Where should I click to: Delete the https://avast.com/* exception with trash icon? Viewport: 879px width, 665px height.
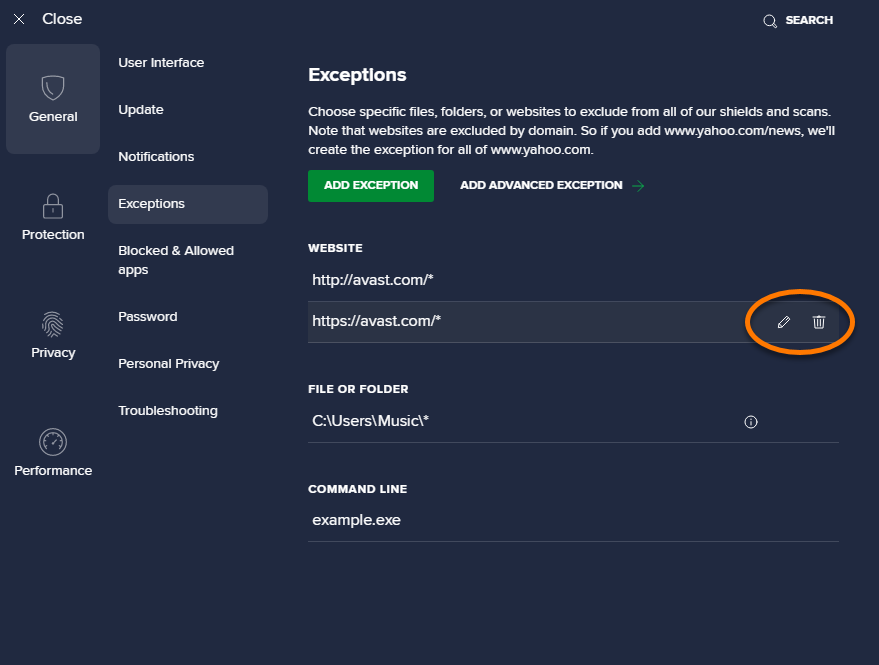tap(819, 322)
